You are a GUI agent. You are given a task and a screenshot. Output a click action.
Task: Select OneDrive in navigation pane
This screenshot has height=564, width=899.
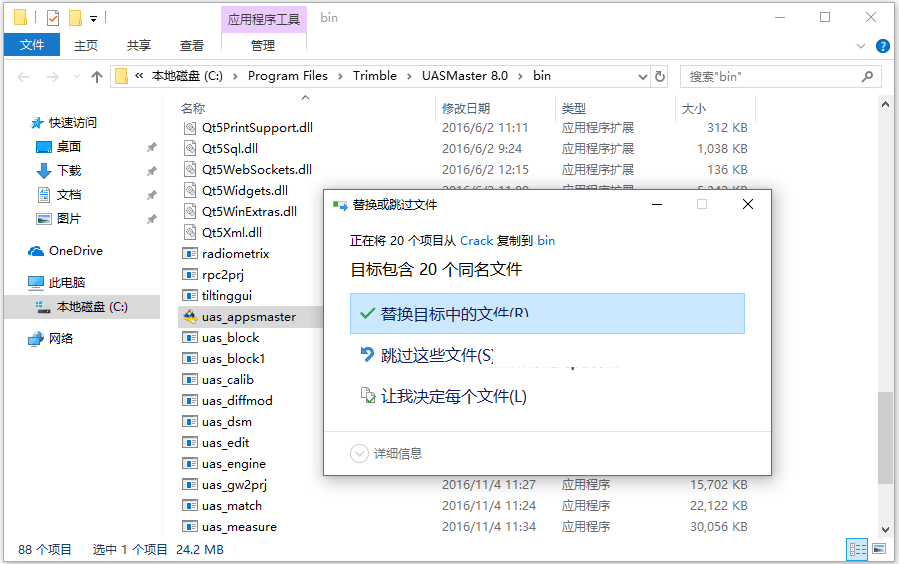pos(76,251)
